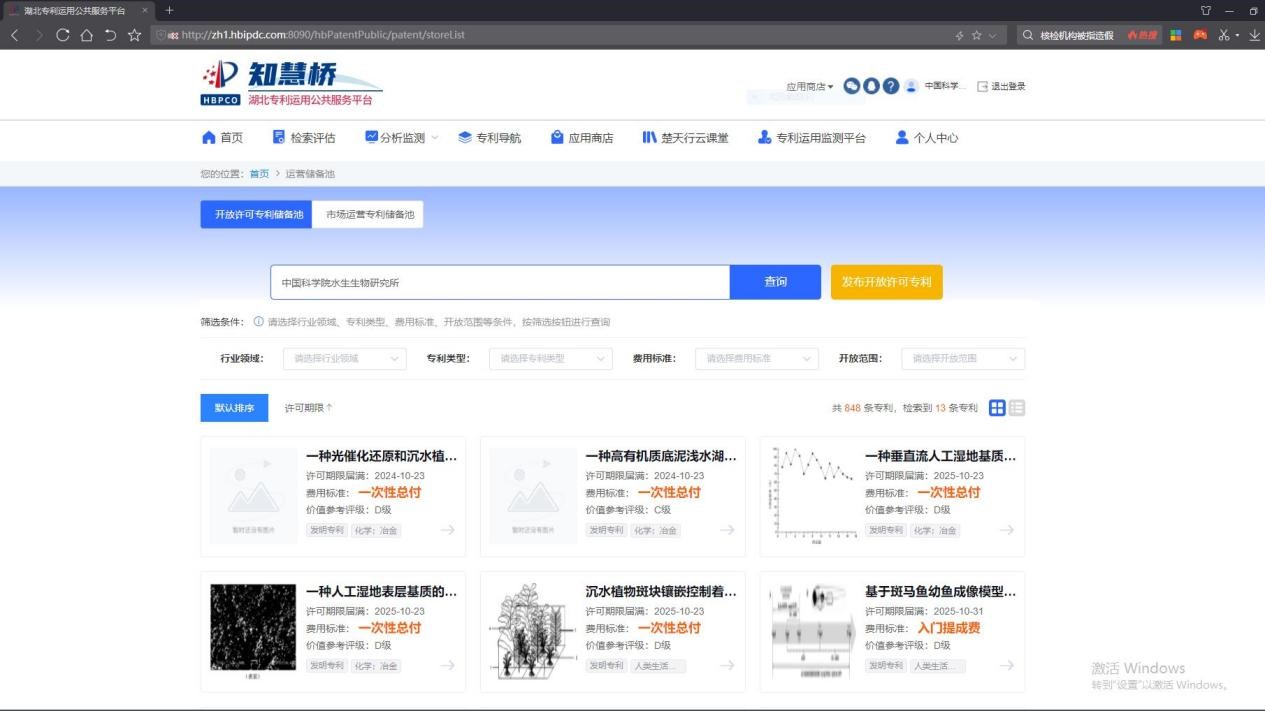Viewport: 1265px width, 711px height.
Task: Expand the 费用标准 dropdown
Action: tap(756, 359)
